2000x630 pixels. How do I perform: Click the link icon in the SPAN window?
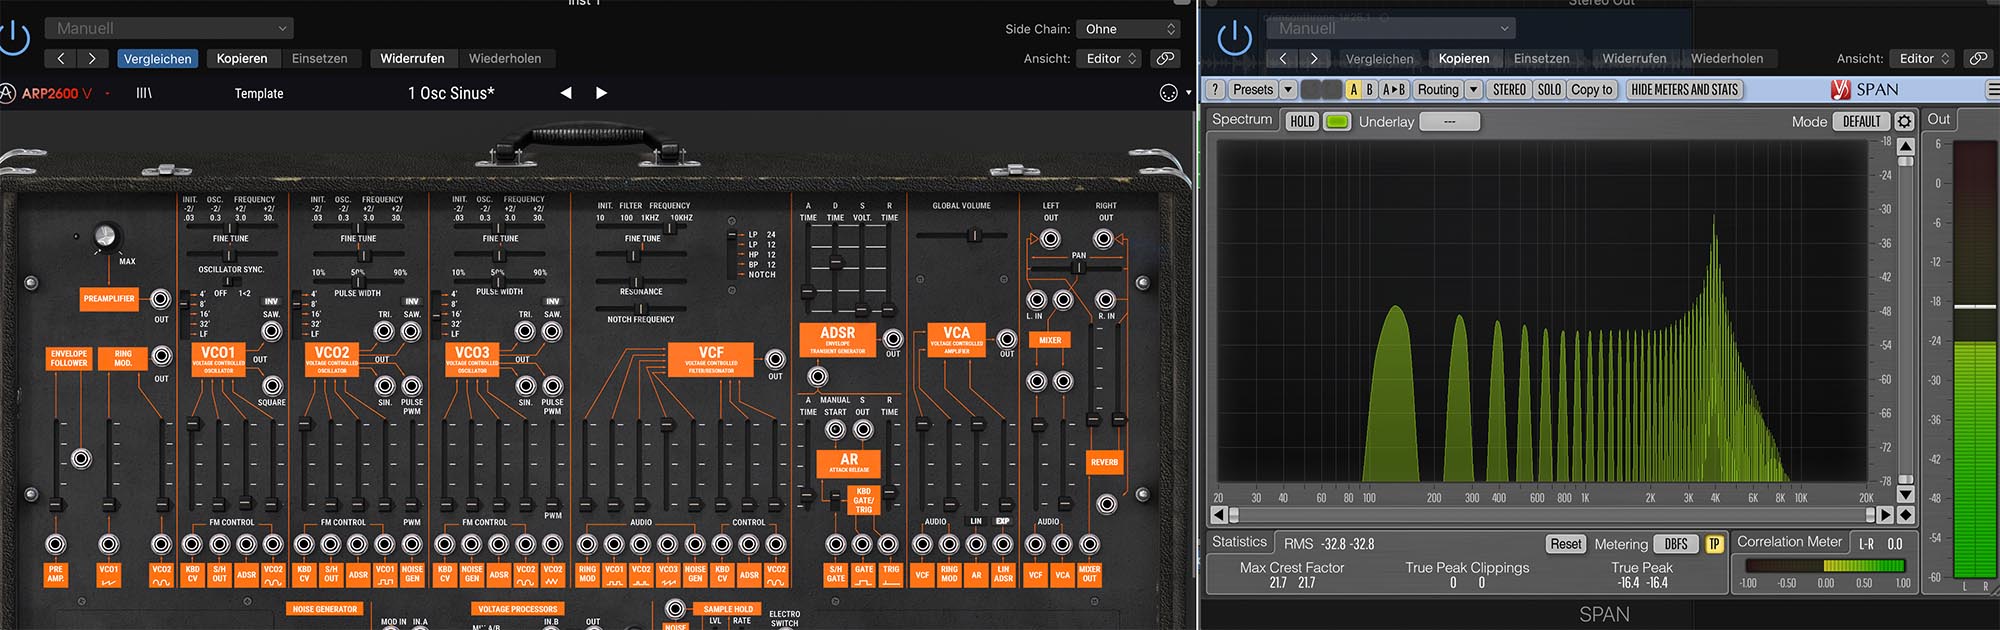pyautogui.click(x=1977, y=59)
